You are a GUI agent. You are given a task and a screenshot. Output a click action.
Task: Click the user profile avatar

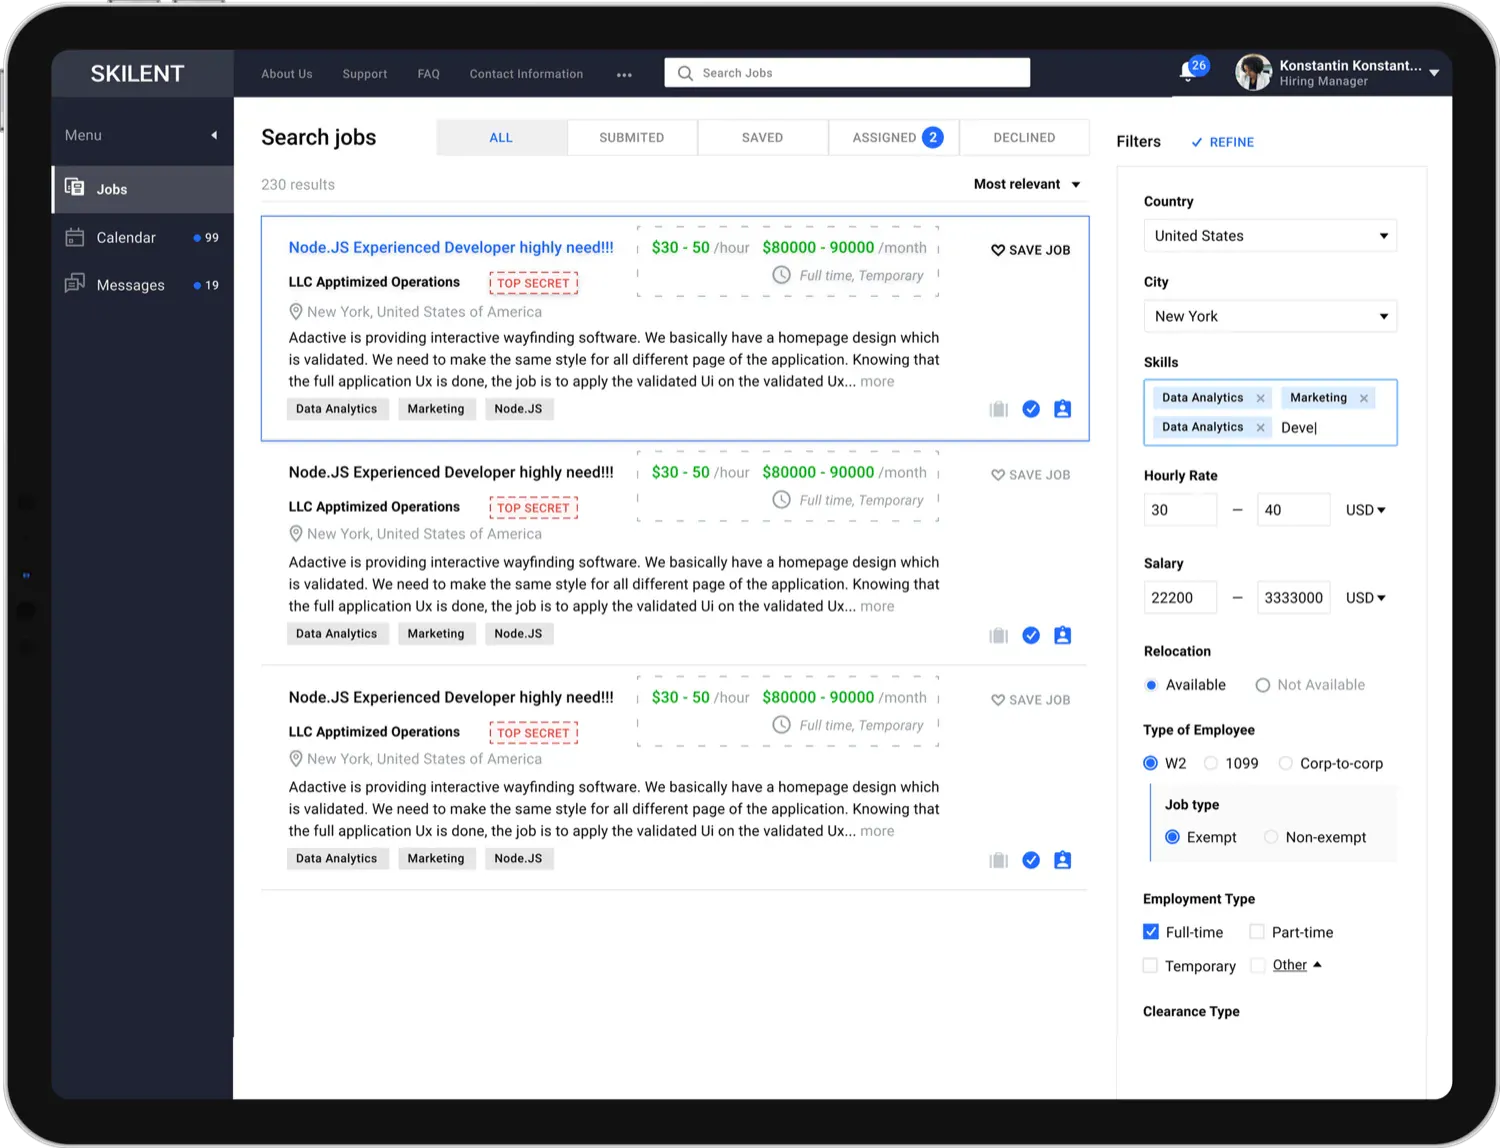coord(1253,72)
